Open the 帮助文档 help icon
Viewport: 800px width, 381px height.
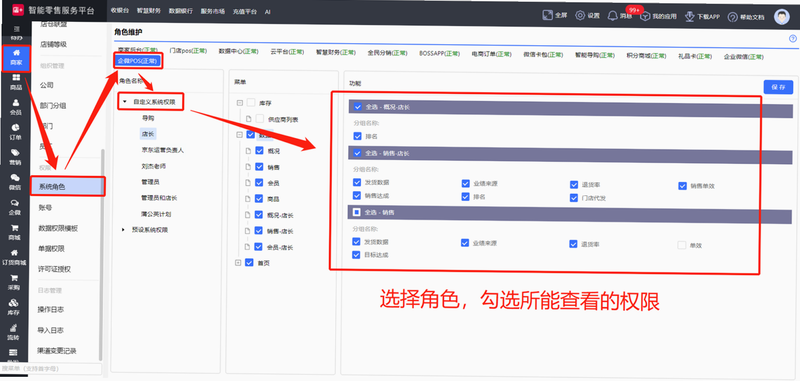click(733, 17)
